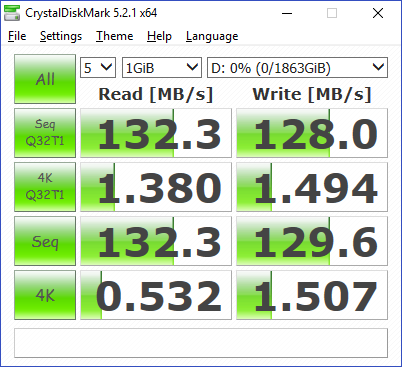Open the Help menu
402x367 pixels.
point(159,36)
